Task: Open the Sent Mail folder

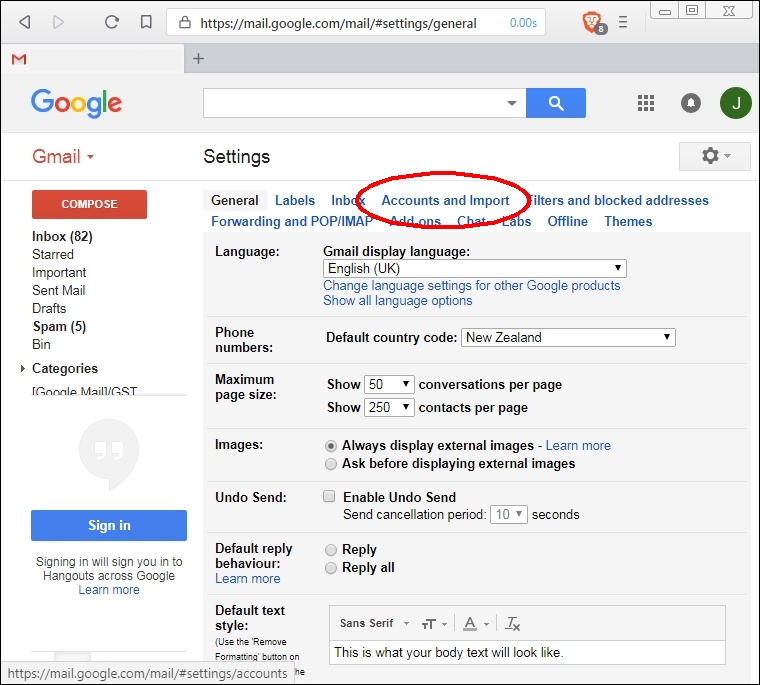Action: tap(58, 290)
